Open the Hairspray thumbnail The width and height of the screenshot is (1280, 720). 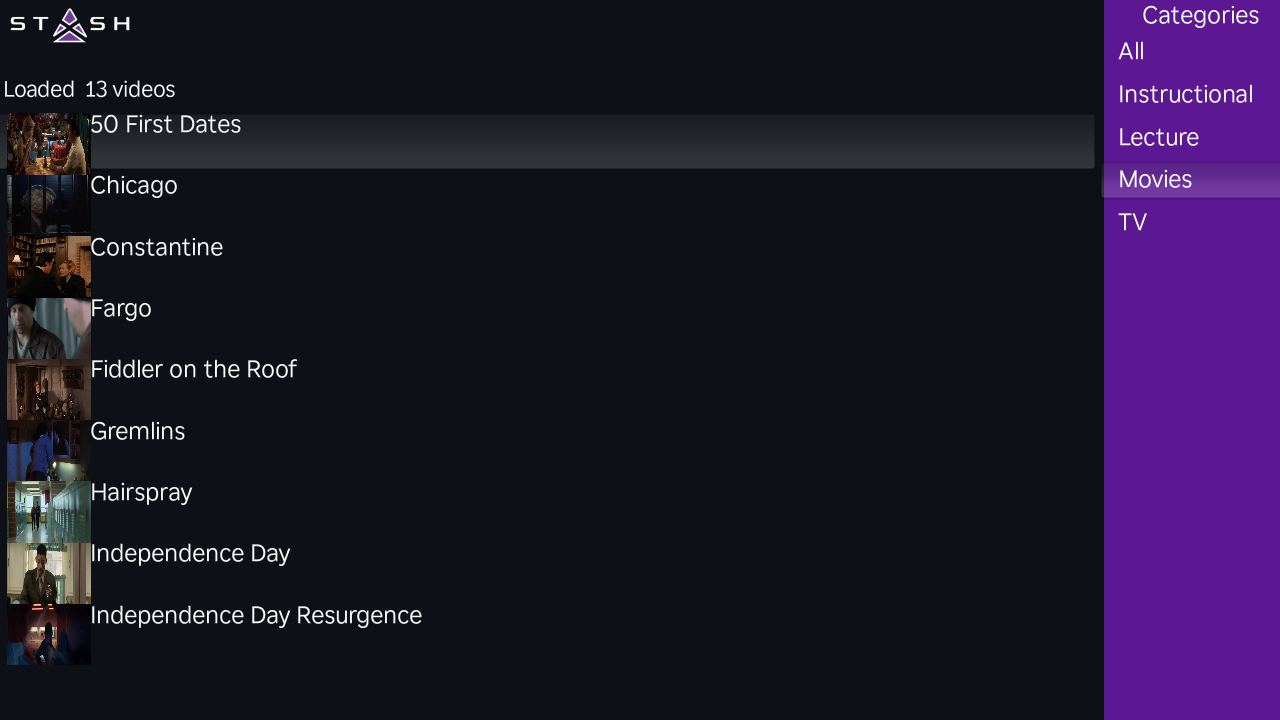49,512
